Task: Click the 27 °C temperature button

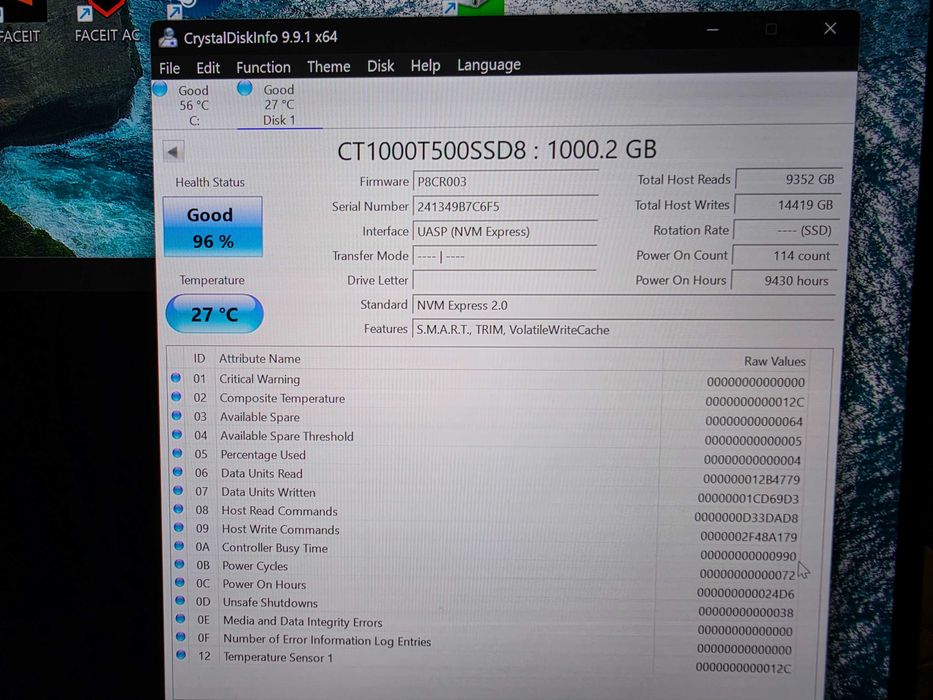Action: (214, 314)
